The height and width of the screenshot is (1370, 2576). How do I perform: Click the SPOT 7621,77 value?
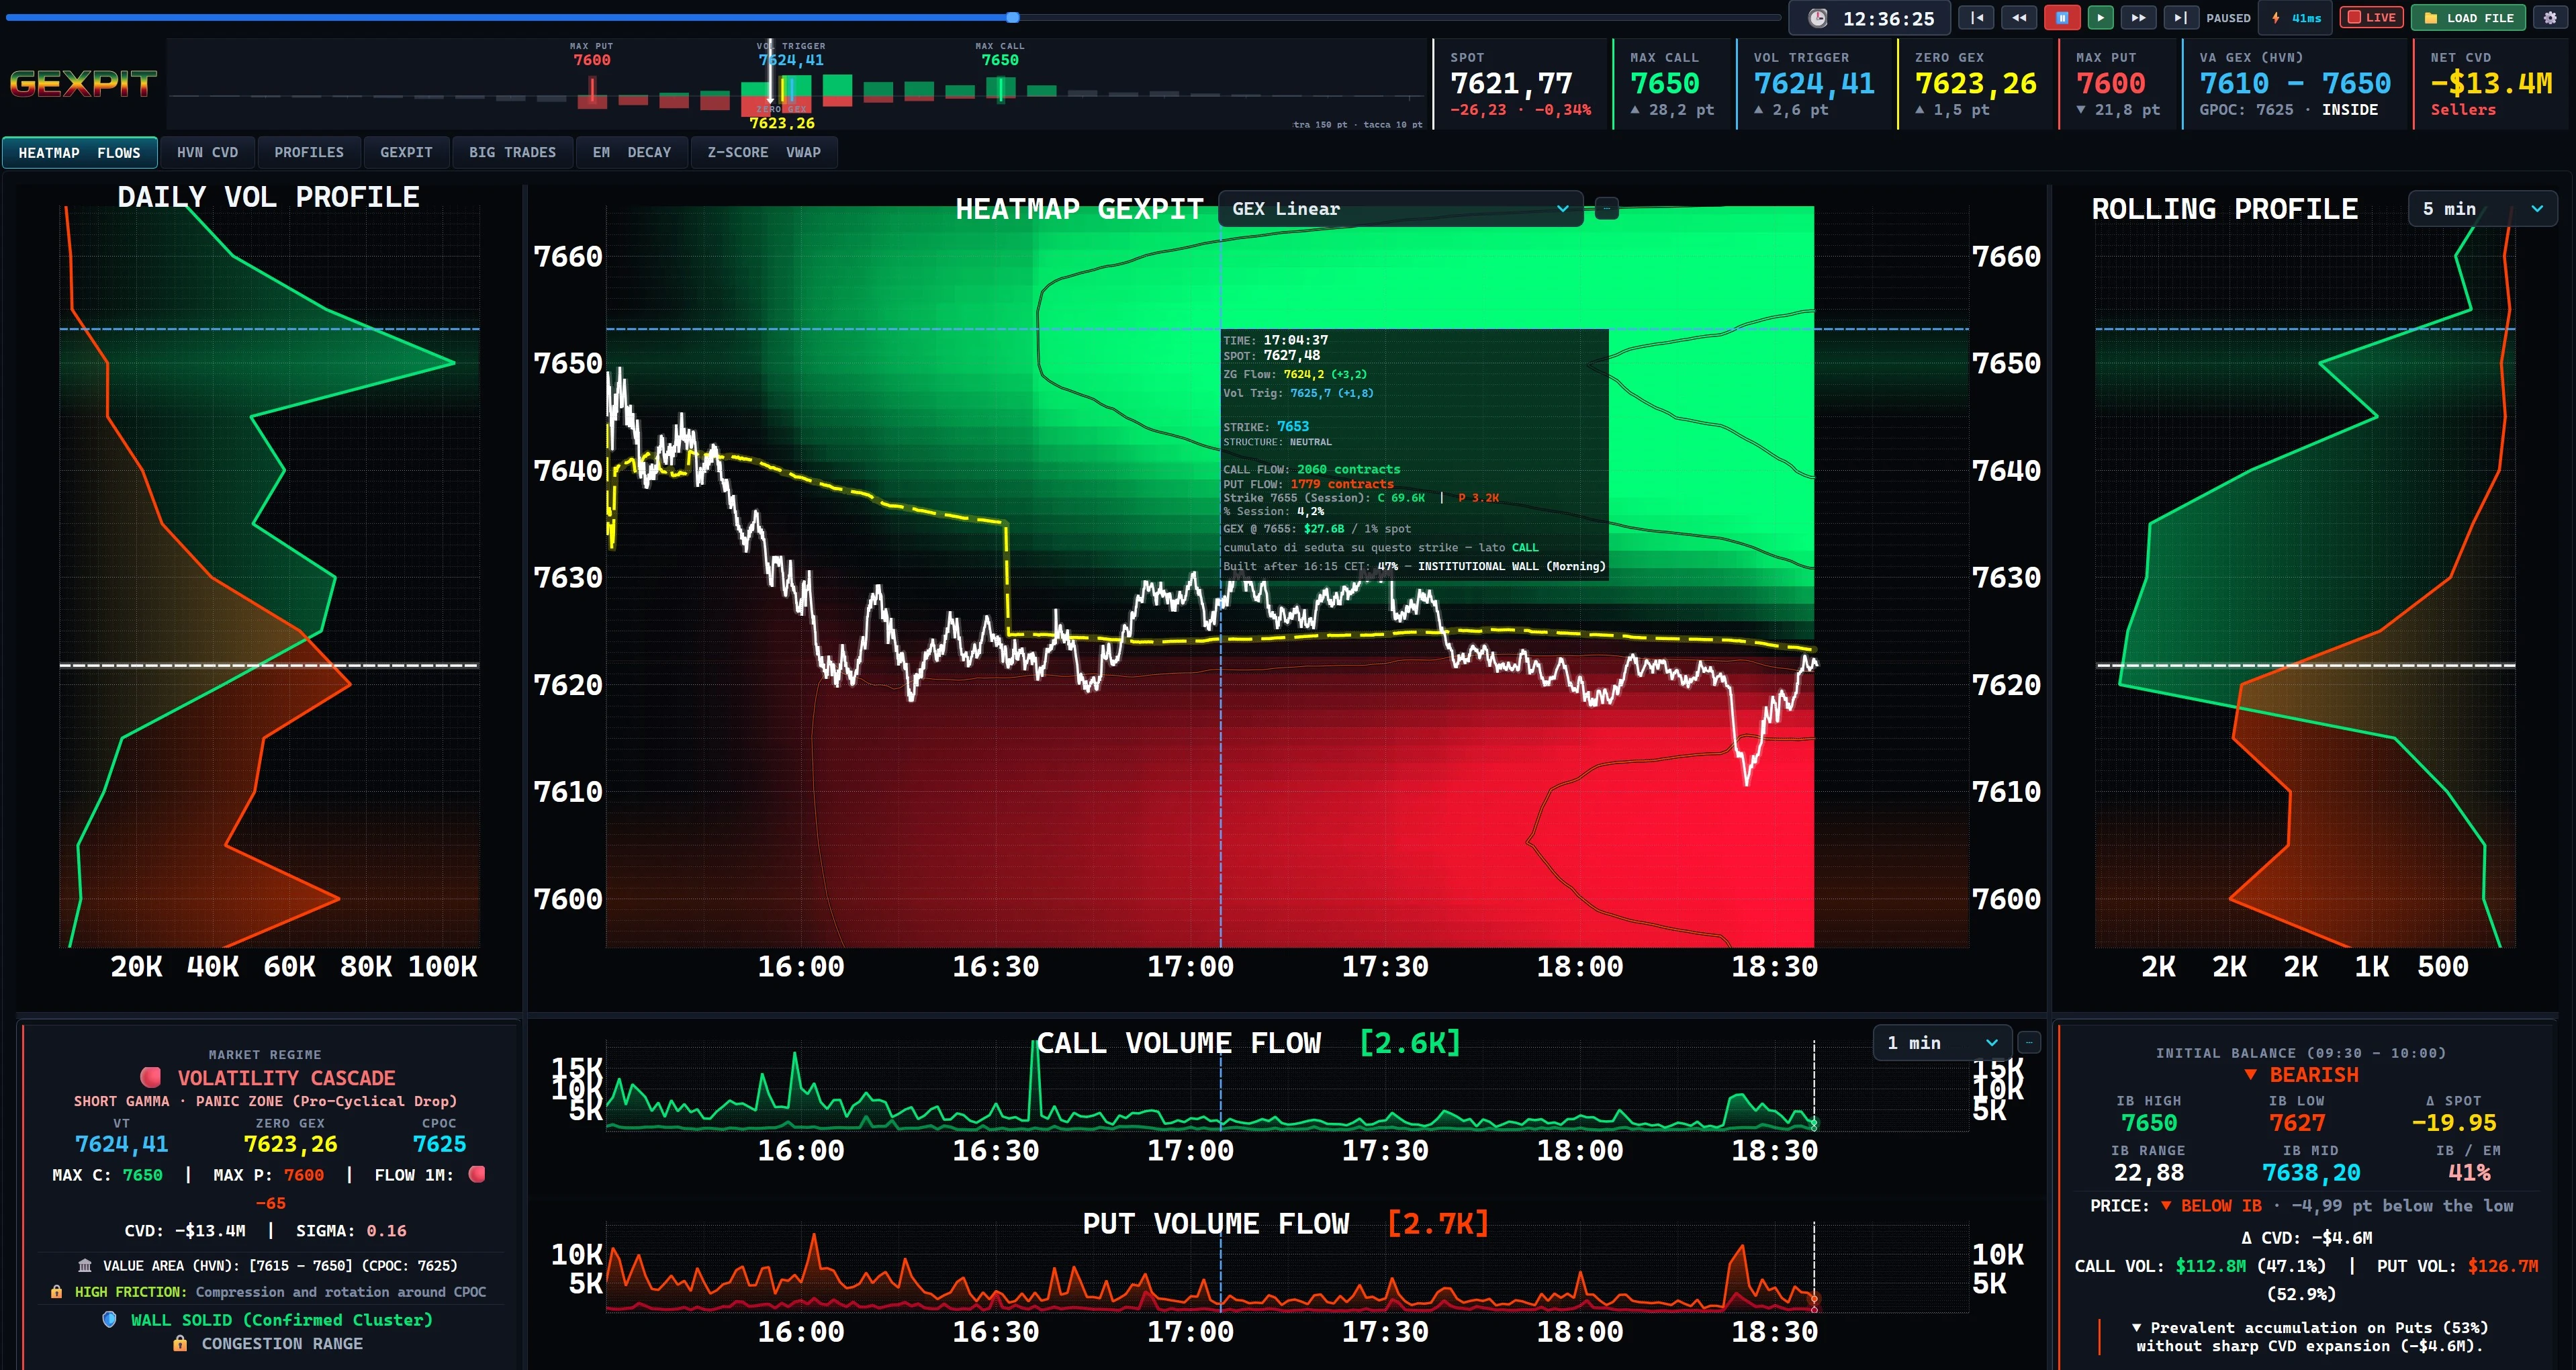point(1511,83)
